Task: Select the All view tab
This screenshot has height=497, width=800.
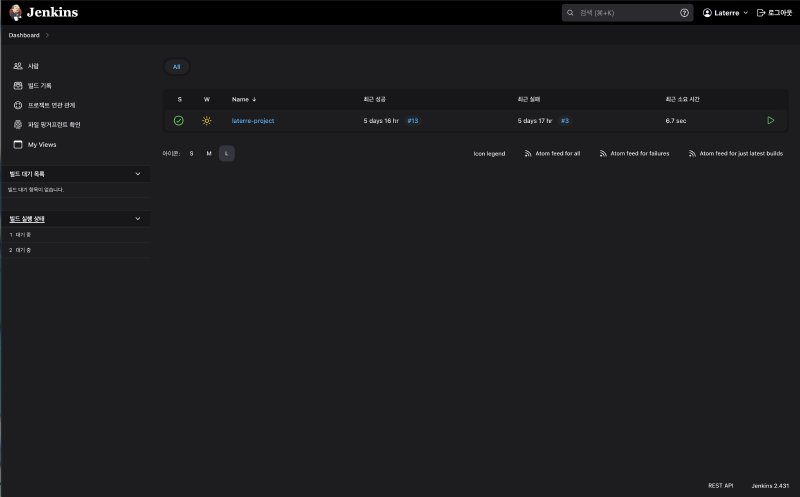Action: point(177,67)
